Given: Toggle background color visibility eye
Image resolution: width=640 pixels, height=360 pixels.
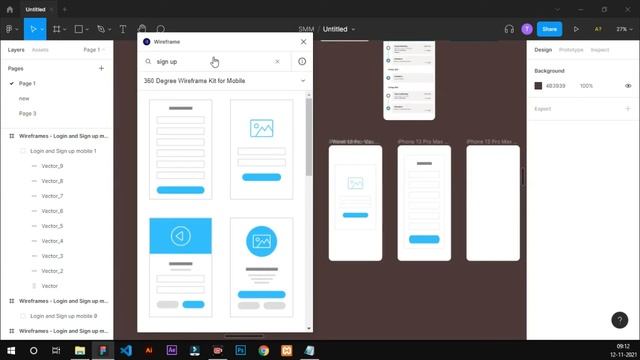Looking at the screenshot, I should coord(628,86).
